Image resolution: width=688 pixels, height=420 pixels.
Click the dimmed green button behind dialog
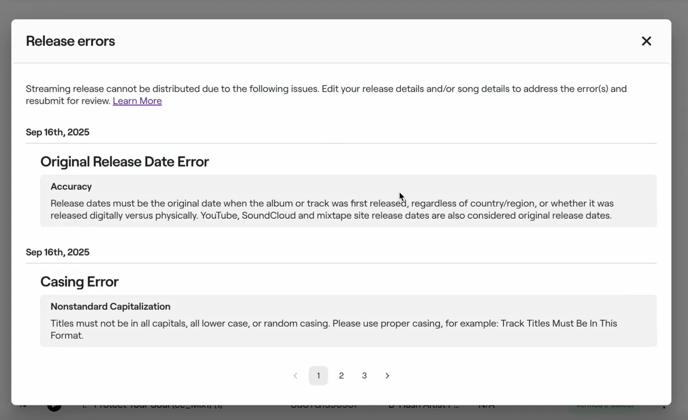click(x=604, y=406)
